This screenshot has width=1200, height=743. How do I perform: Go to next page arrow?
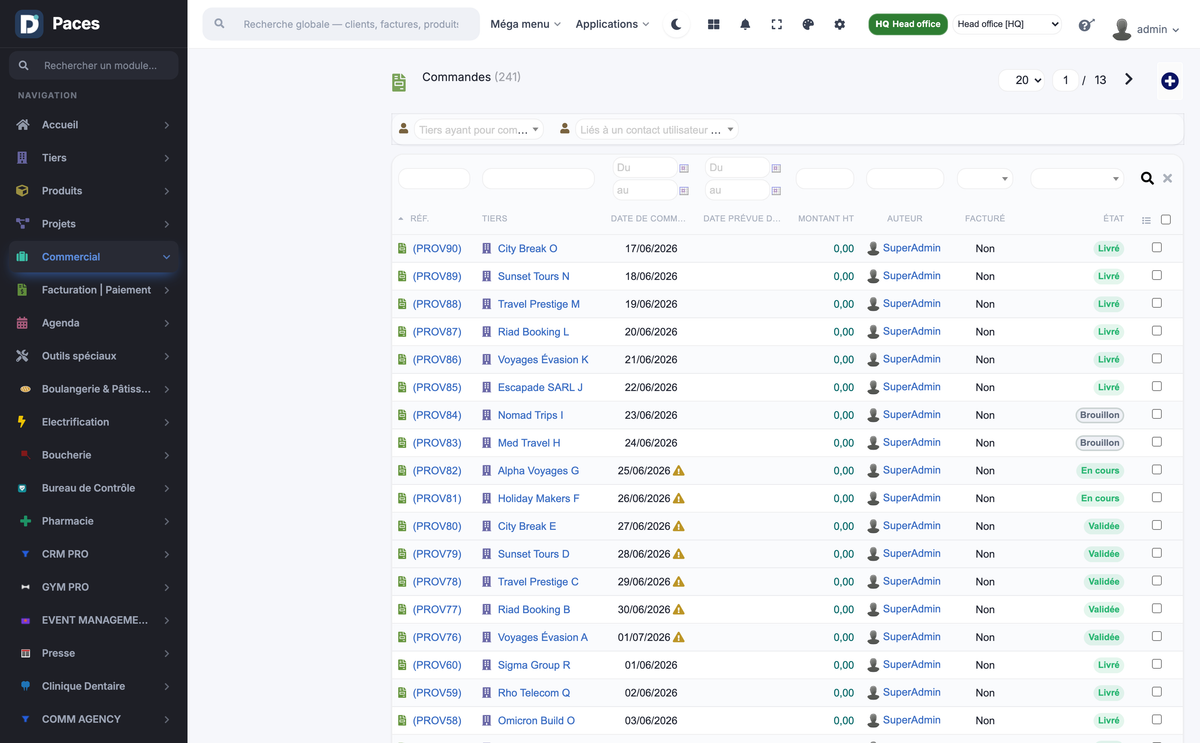(x=1129, y=79)
